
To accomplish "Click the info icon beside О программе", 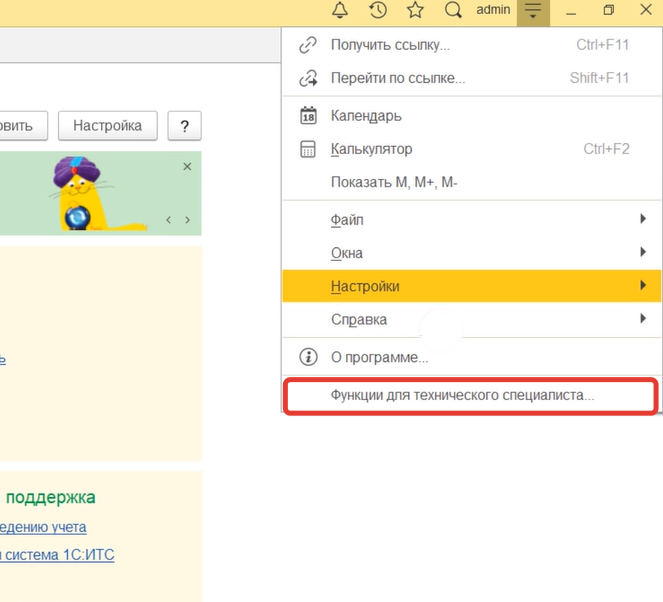I will (309, 357).
